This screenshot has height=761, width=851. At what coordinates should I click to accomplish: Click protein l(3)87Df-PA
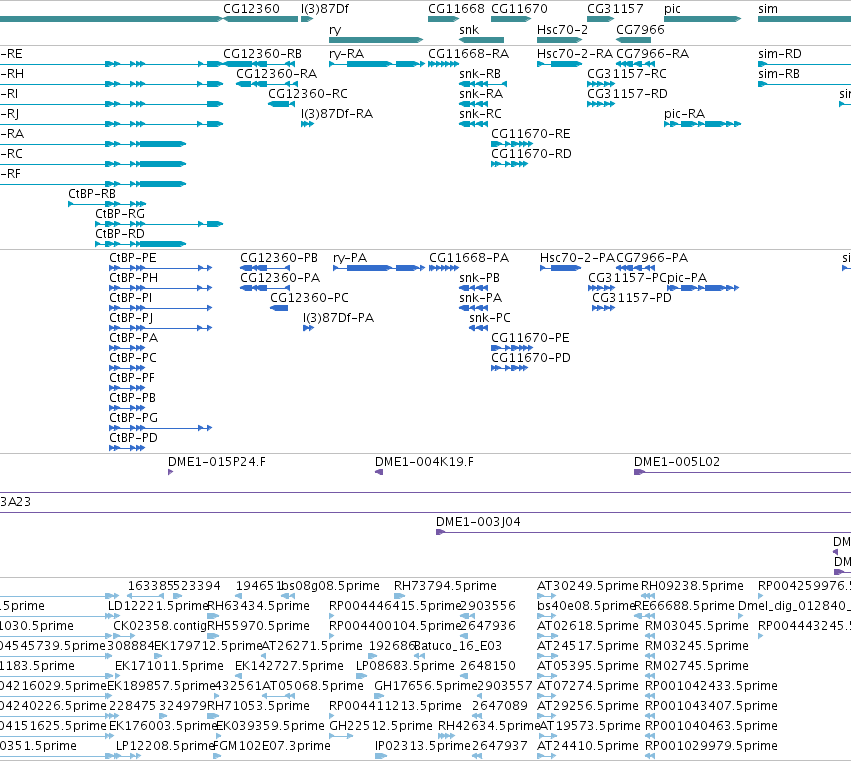[x=339, y=318]
